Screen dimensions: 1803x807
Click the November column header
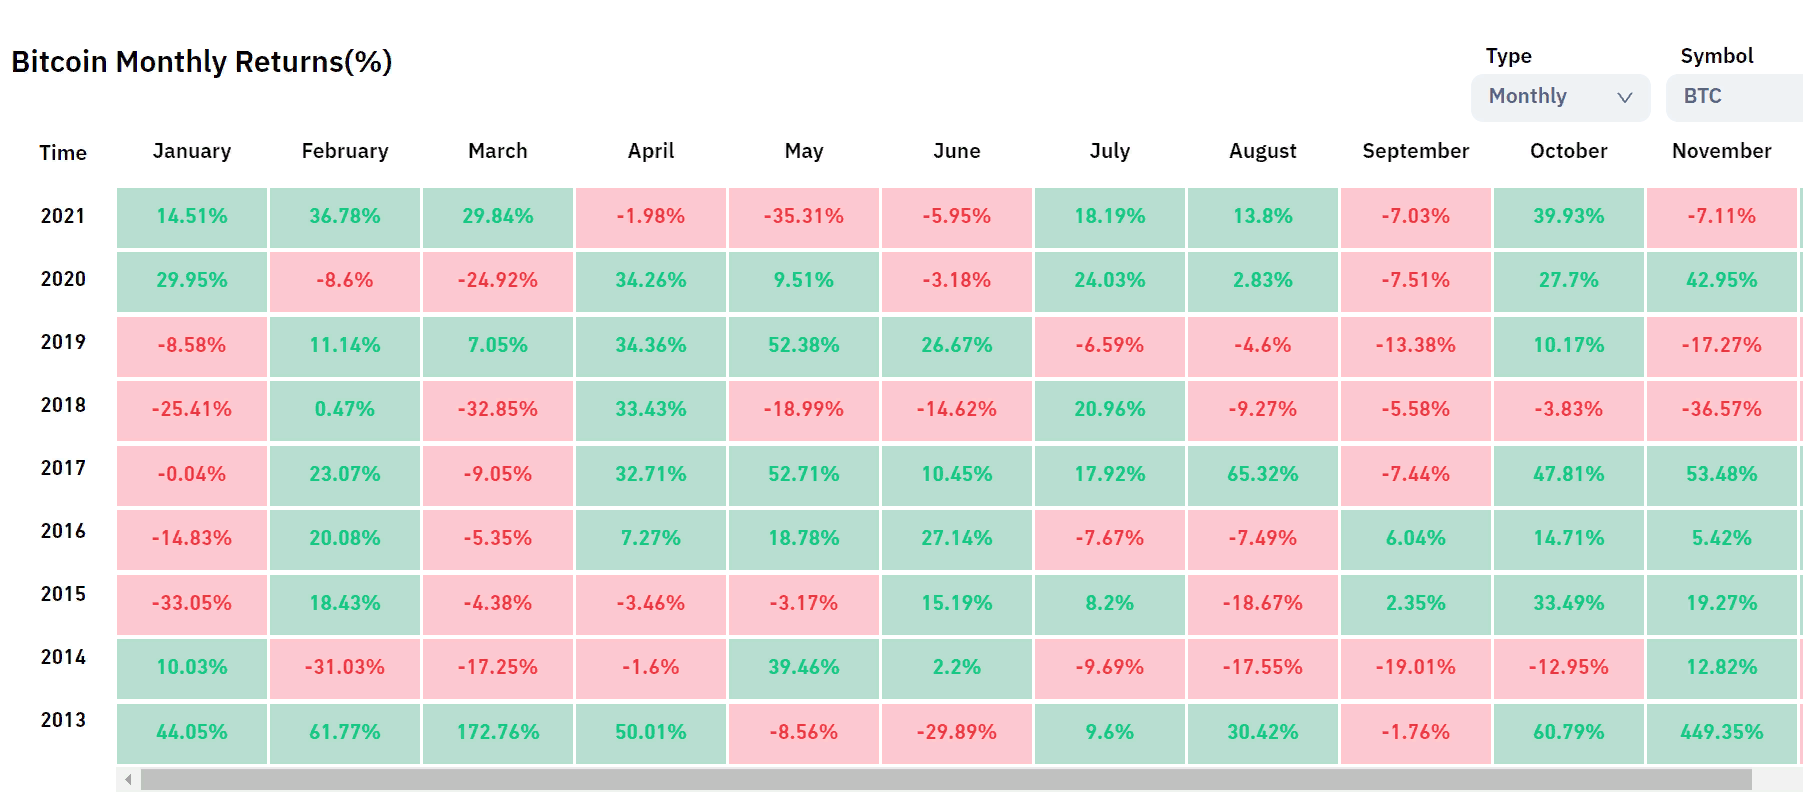[x=1721, y=151]
